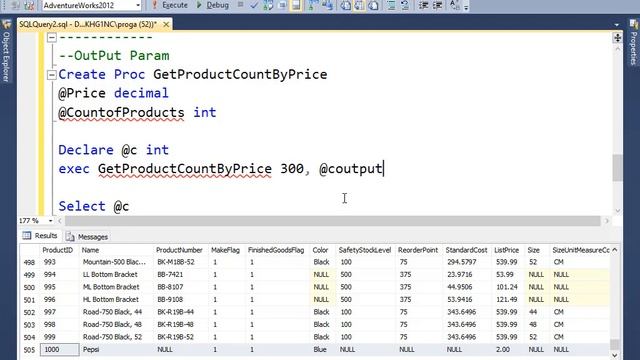Image resolution: width=640 pixels, height=360 pixels.
Task: Click the ListPrice column header
Action: pos(507,250)
